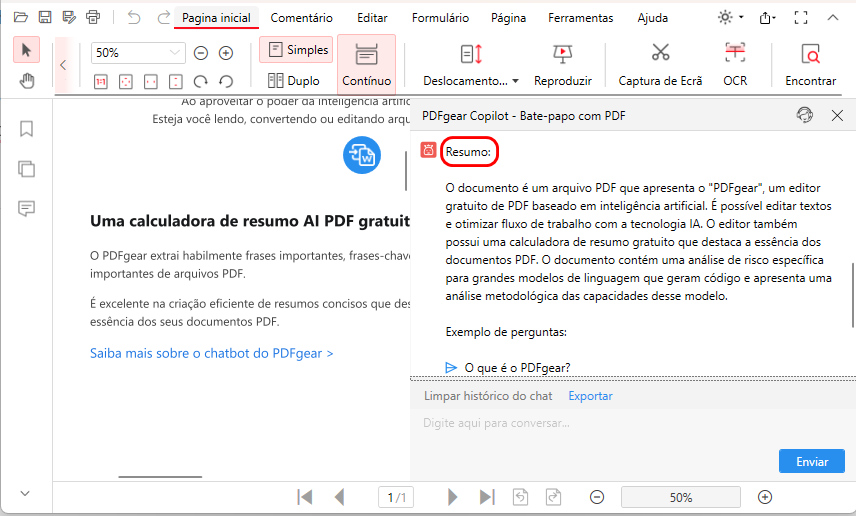Save the document with the diskette icon
Screen dimensions: 856x516
[x=45, y=17]
